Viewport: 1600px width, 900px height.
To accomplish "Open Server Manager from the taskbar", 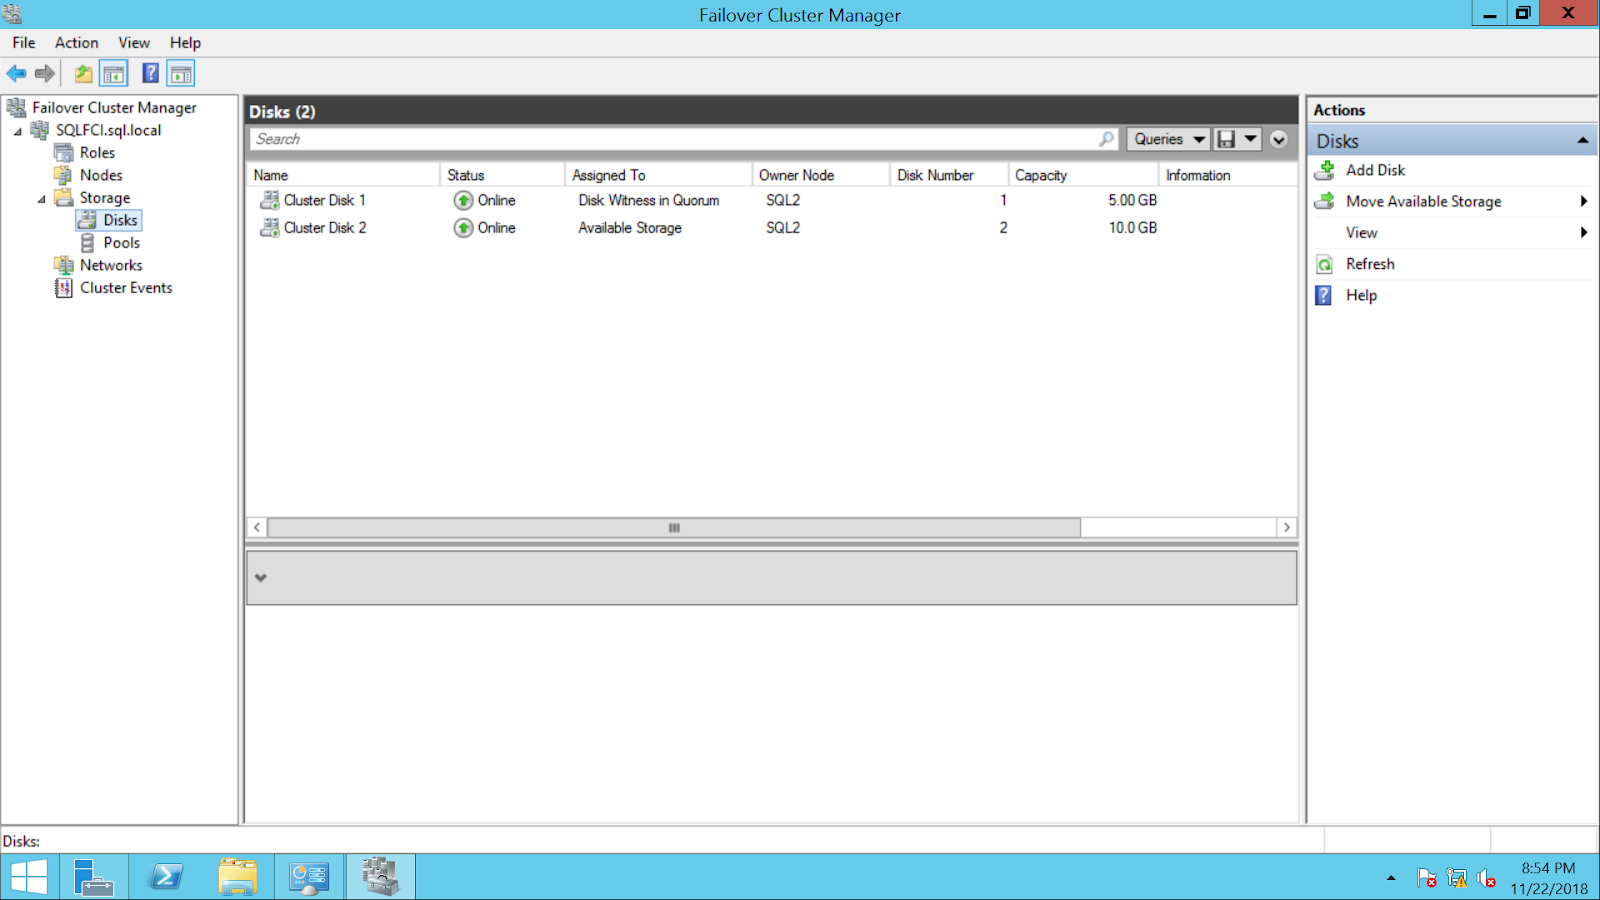I will 94,877.
